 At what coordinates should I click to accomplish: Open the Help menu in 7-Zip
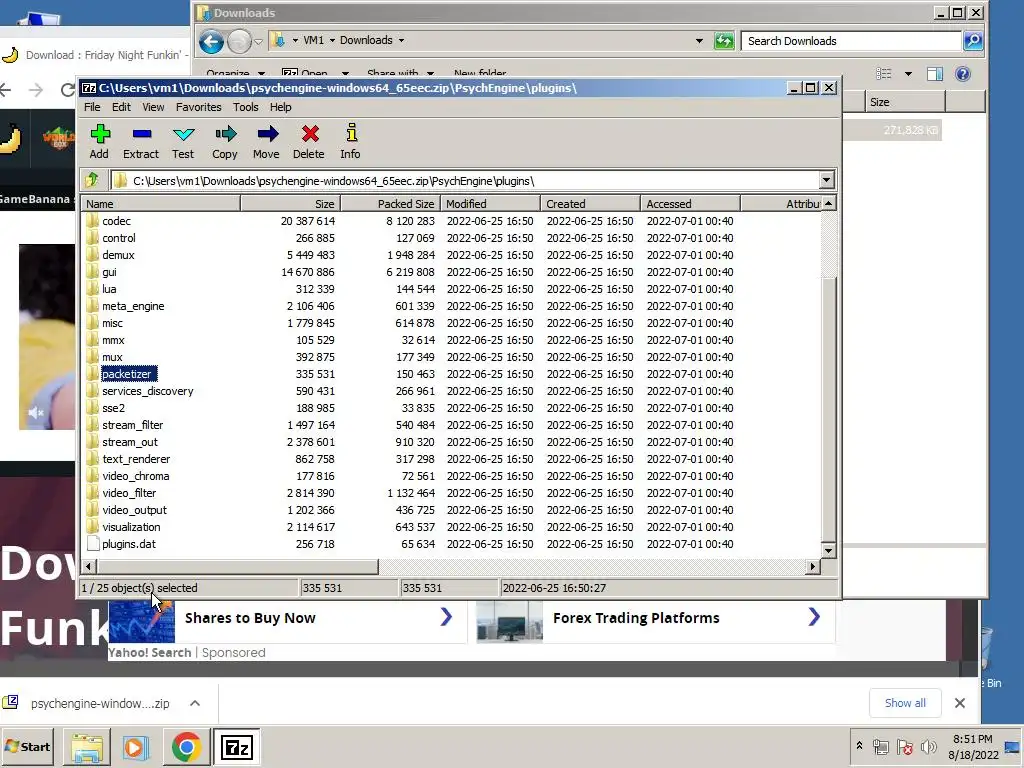coord(281,107)
